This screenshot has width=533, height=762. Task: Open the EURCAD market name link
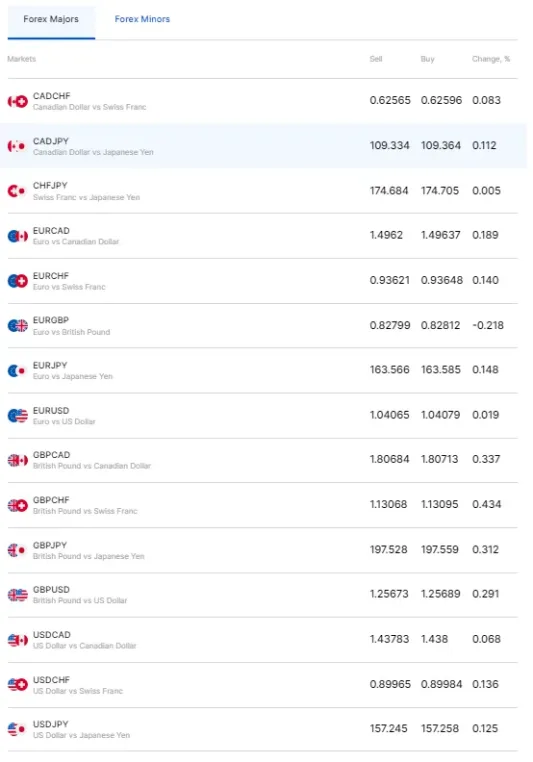pos(51,230)
